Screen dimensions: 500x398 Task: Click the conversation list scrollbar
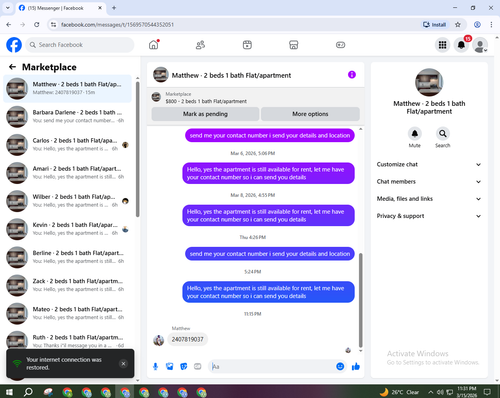(138, 148)
